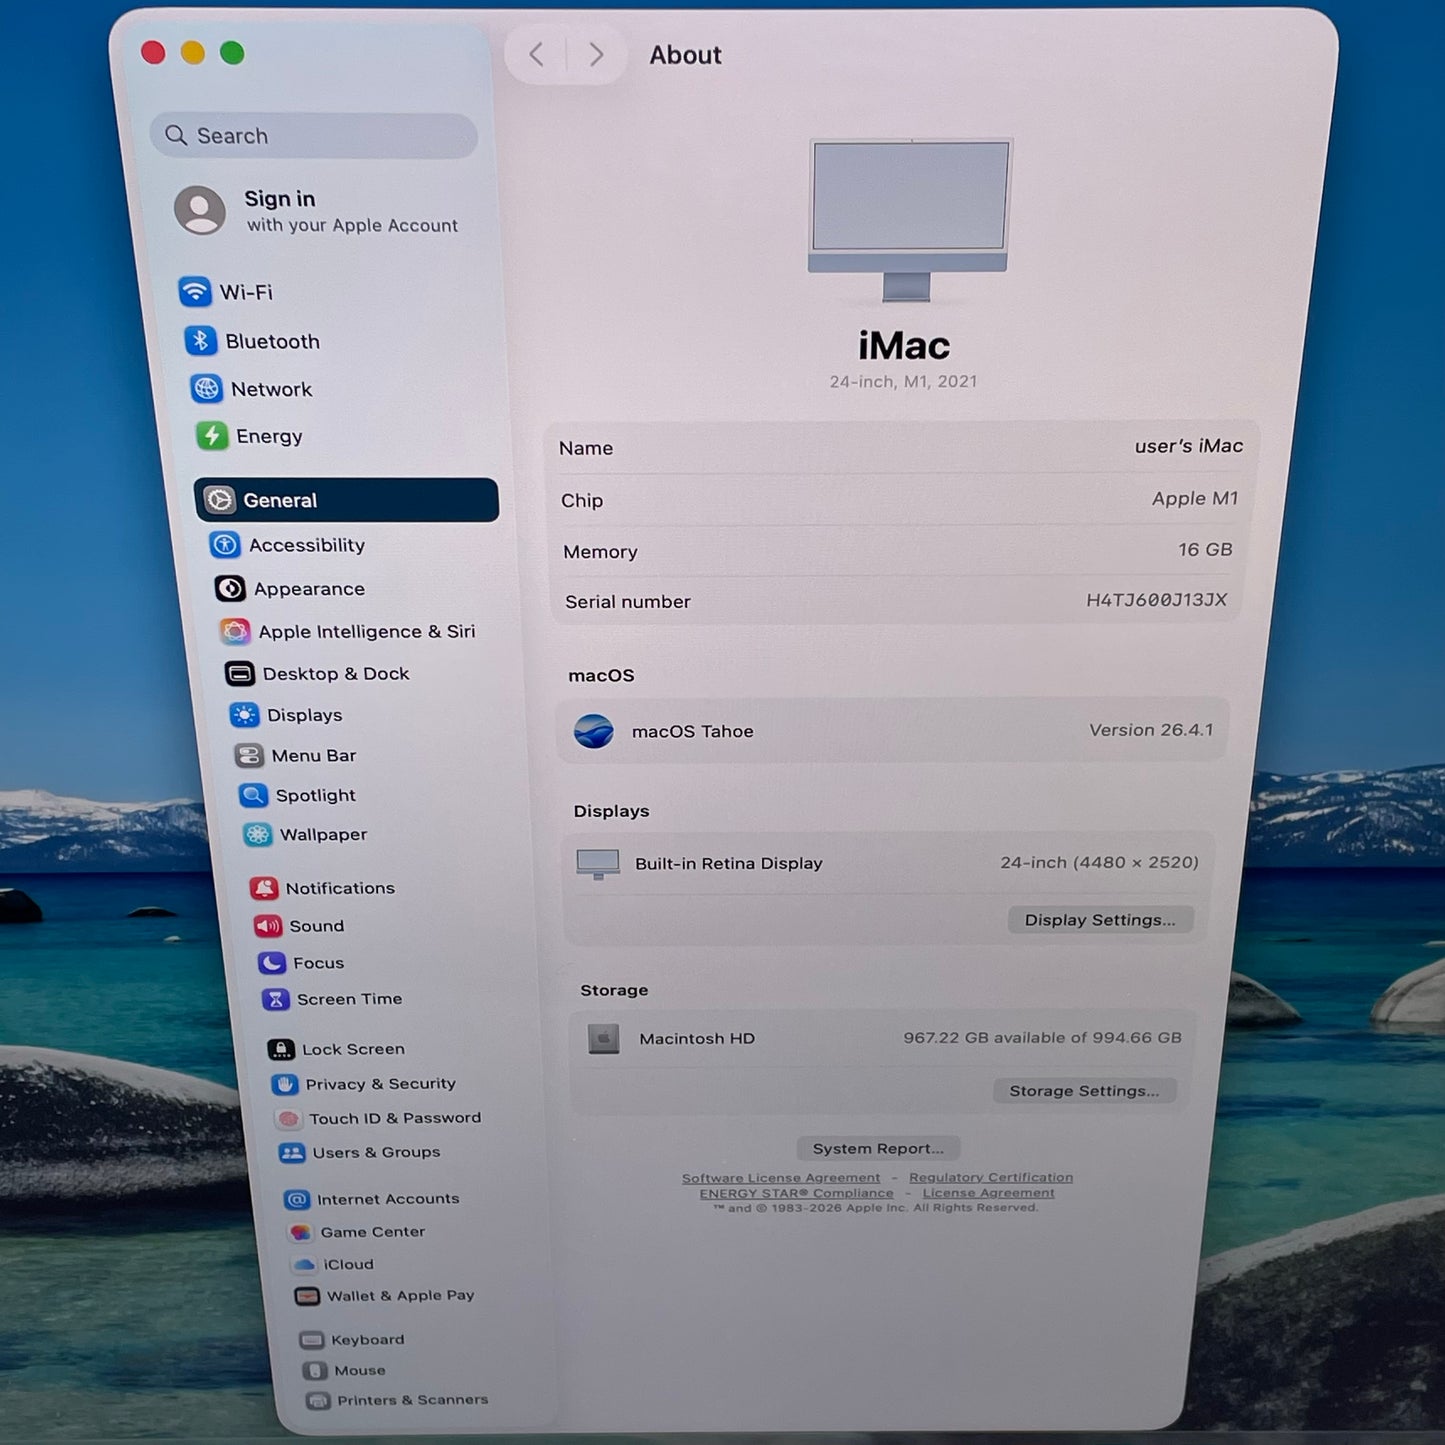Screen dimensions: 1445x1445
Task: Click the serial number H4TJ600J13JX
Action: (1156, 600)
